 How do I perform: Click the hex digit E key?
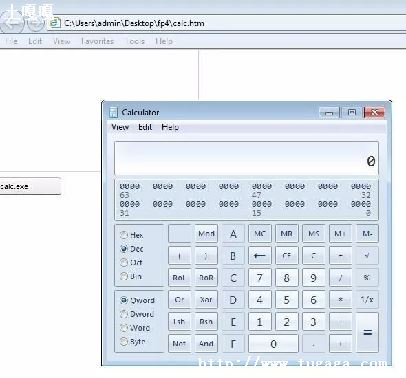pos(233,322)
